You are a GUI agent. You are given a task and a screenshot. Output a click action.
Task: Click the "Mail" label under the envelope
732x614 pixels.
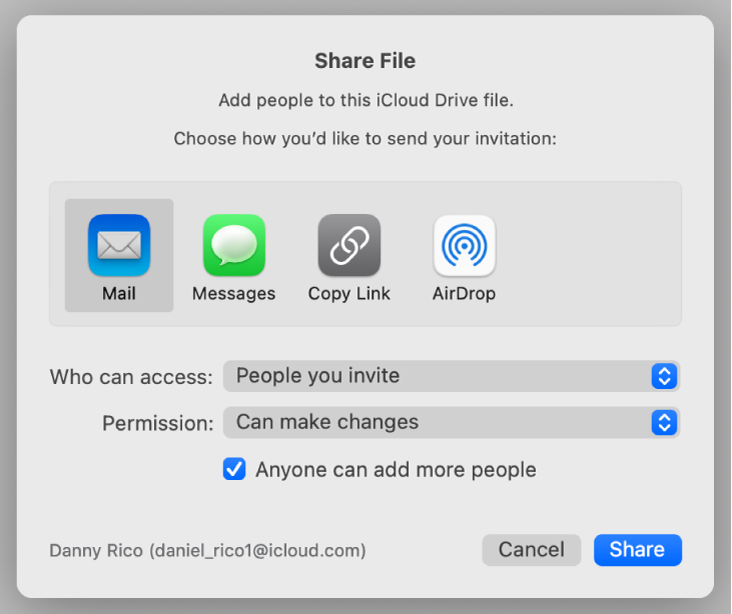pyautogui.click(x=119, y=294)
